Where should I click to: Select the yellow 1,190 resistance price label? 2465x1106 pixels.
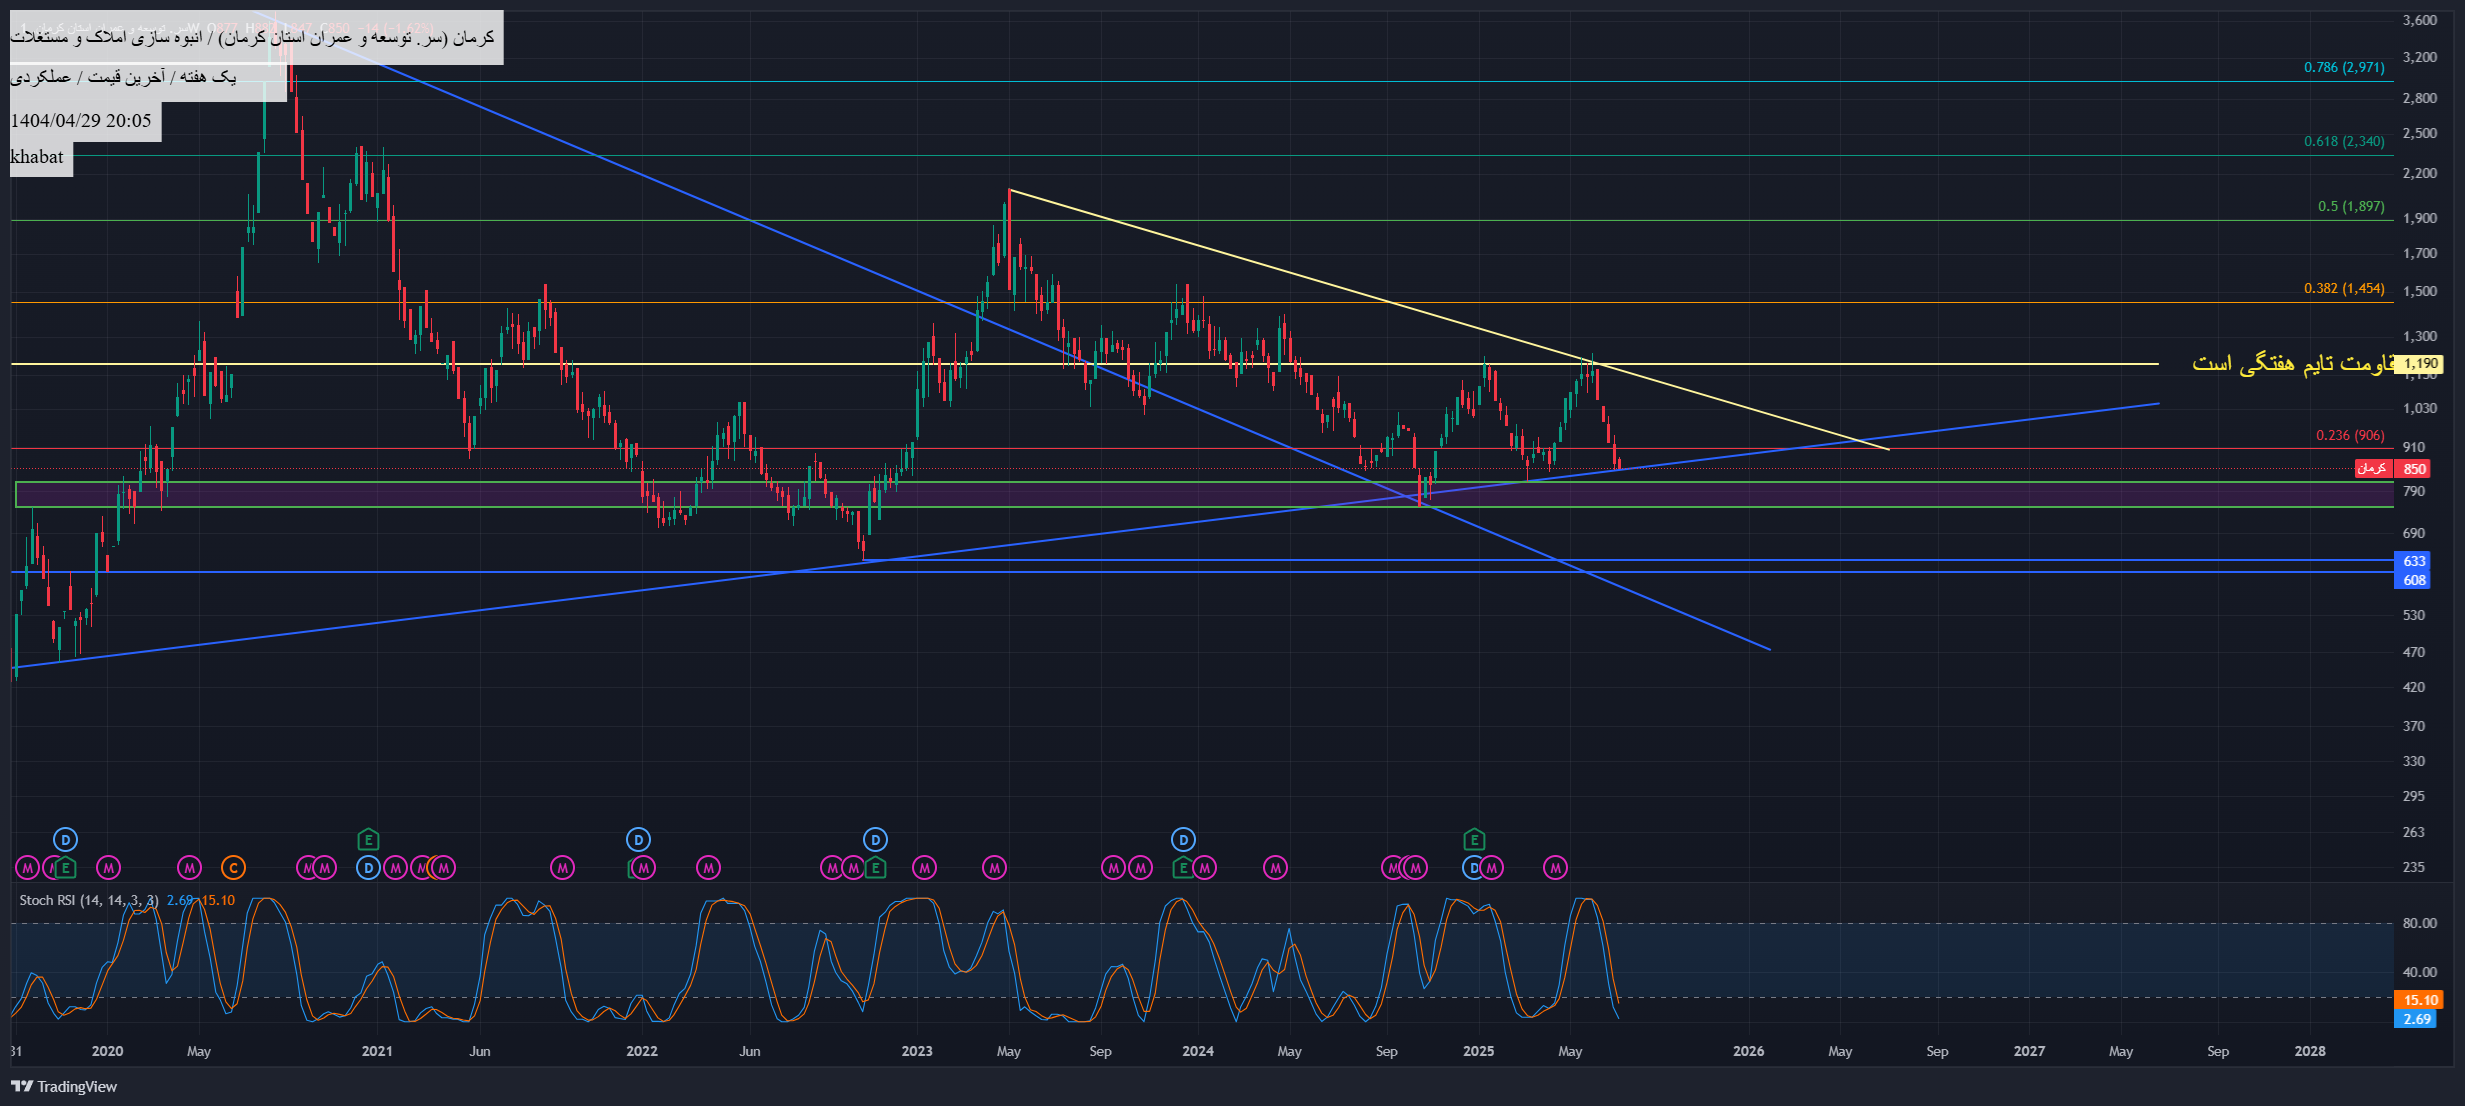(2420, 364)
